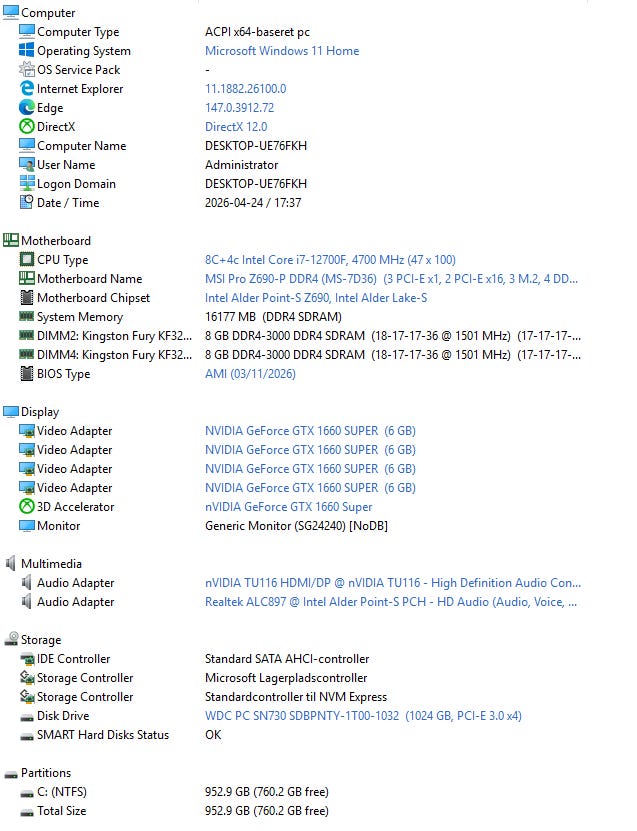Select the Display section heading
Image resolution: width=637 pixels, height=831 pixels.
coord(40,412)
